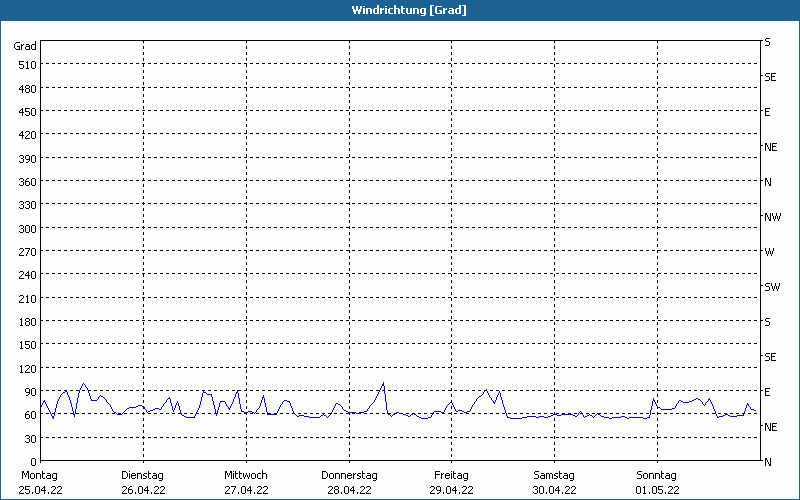The image size is (800, 500).
Task: Select the 0 y-axis tick label
Action: click(34, 462)
